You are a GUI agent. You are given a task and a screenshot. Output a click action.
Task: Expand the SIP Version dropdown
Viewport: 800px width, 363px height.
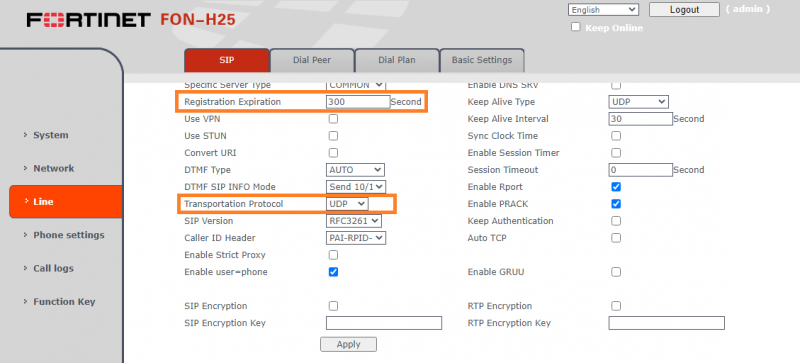pyautogui.click(x=354, y=221)
